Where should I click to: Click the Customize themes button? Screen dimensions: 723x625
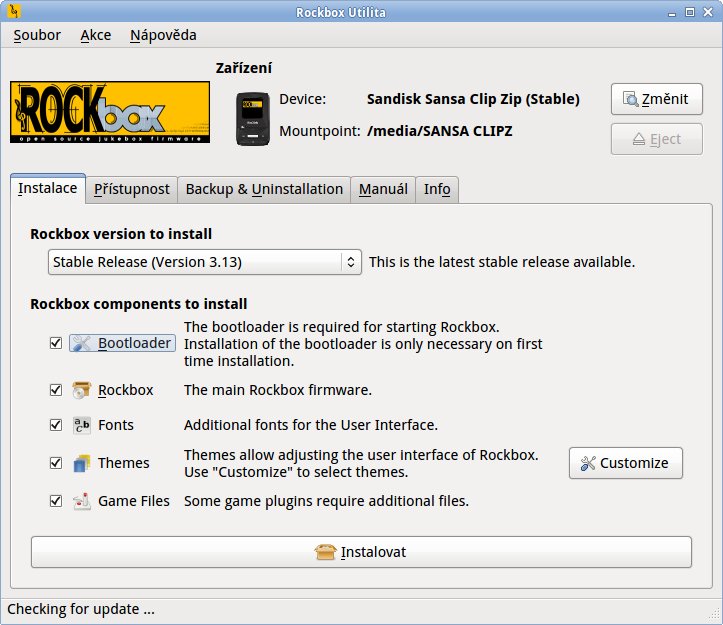626,463
